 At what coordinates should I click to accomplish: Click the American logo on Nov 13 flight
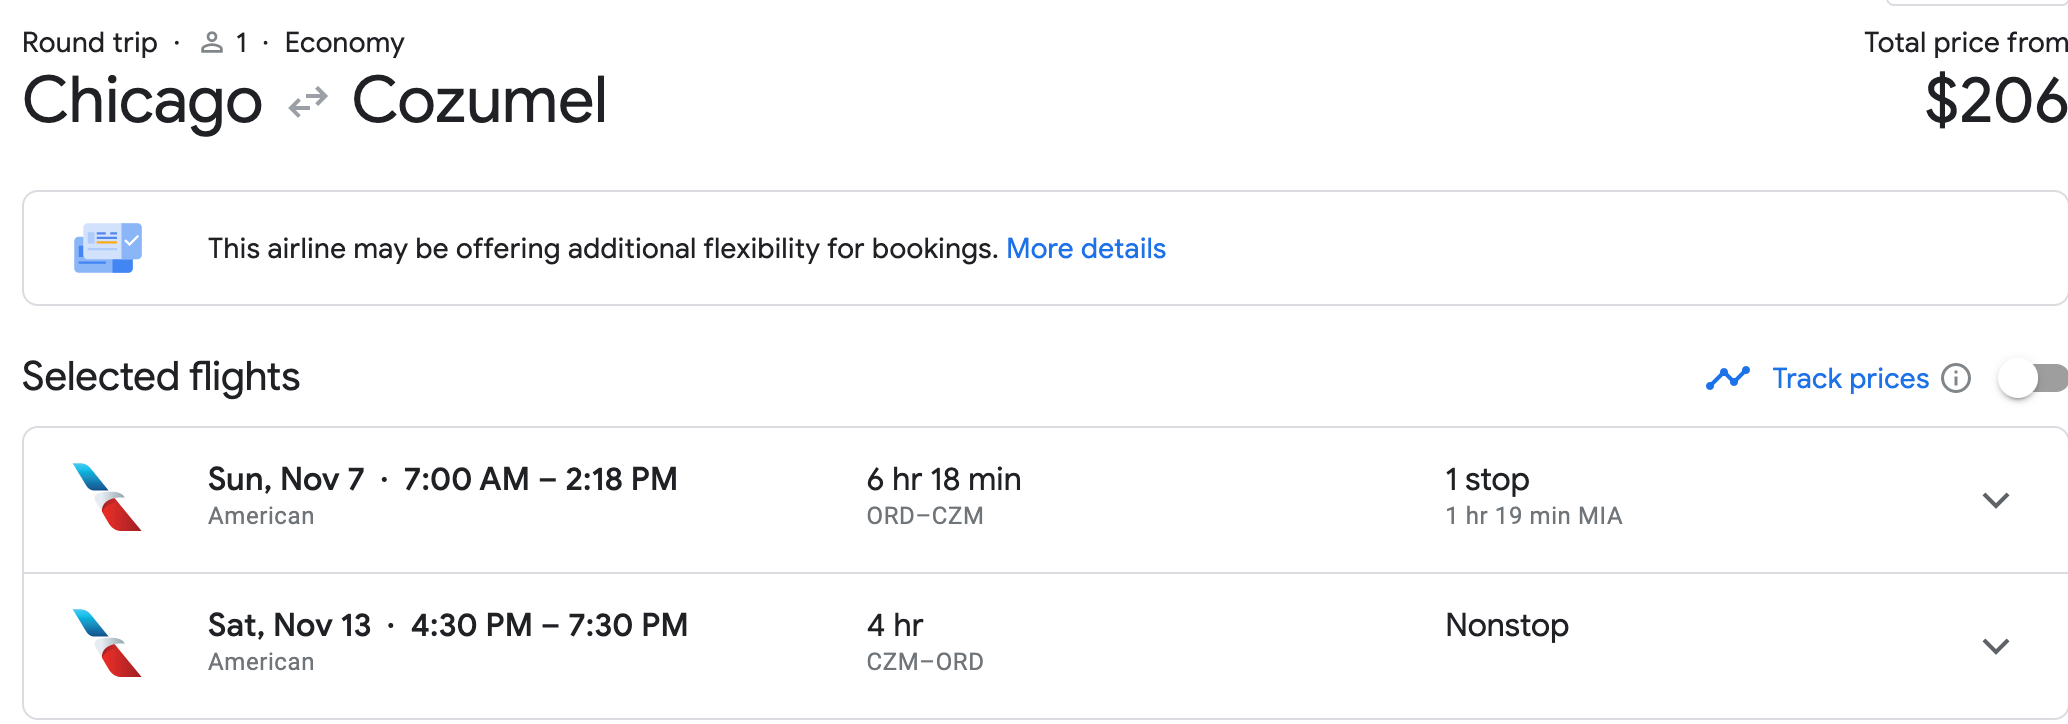pyautogui.click(x=107, y=643)
